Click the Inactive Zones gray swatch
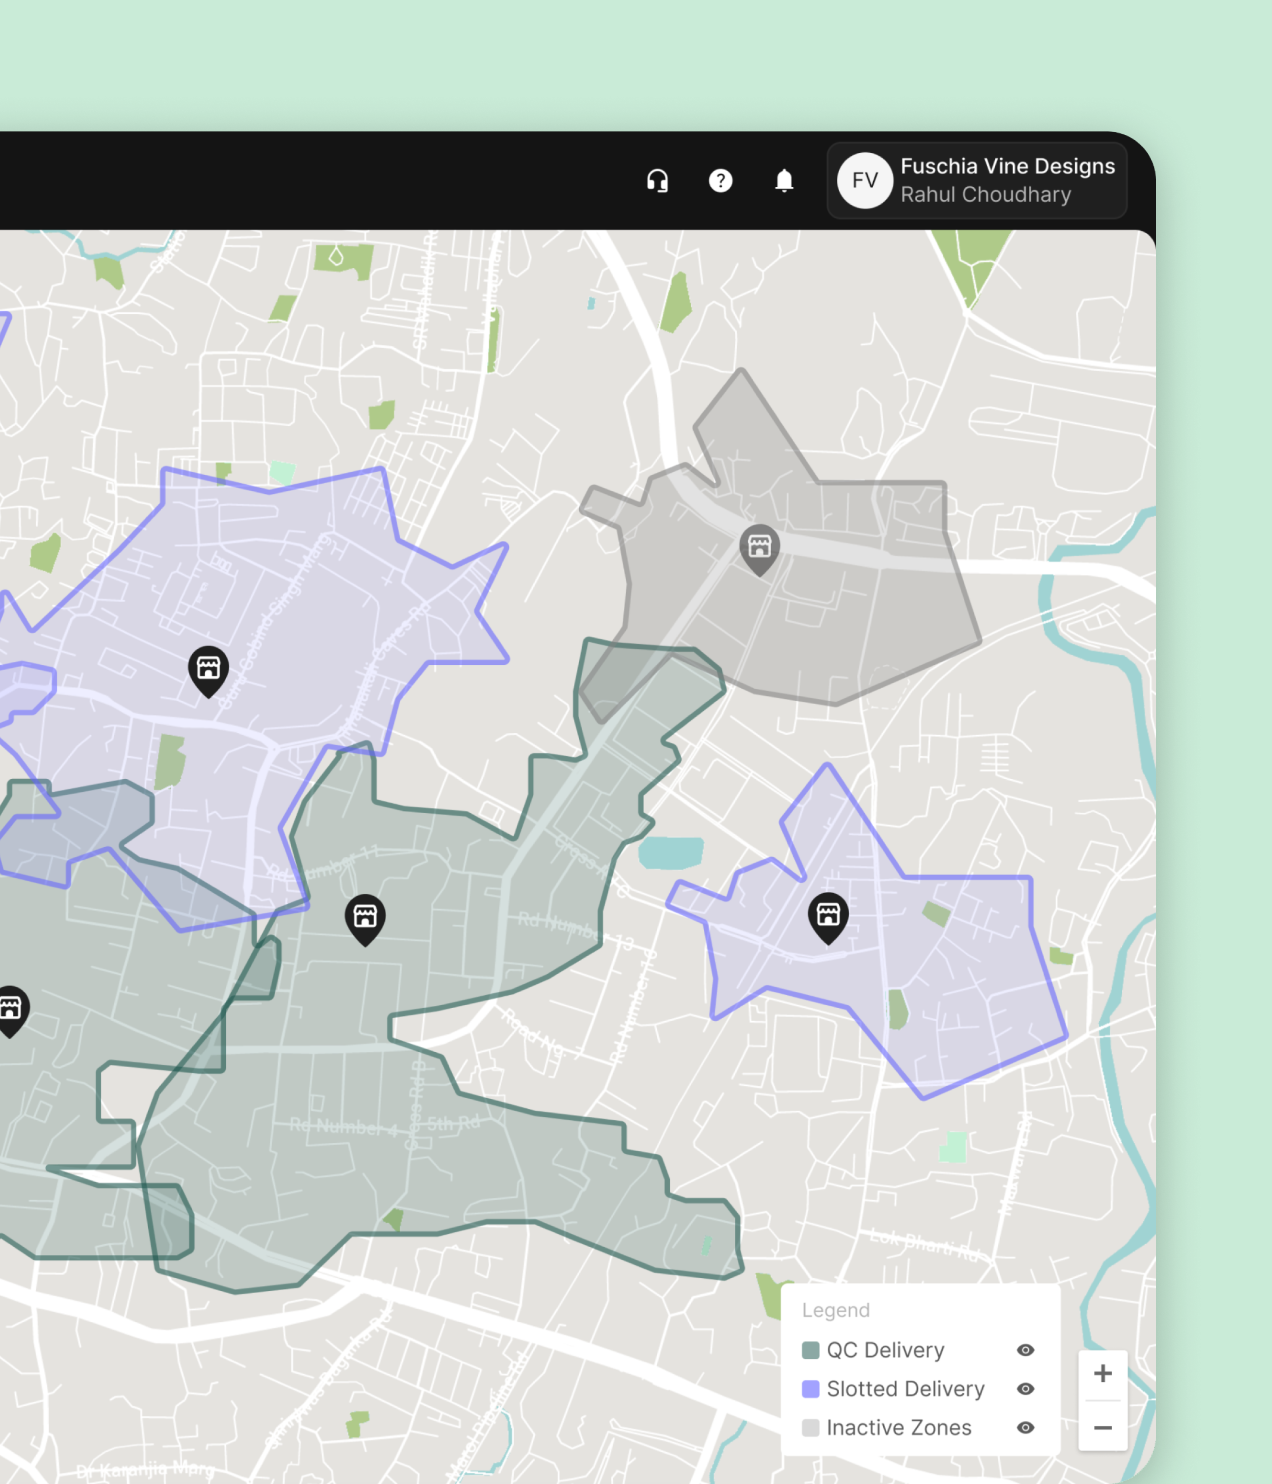The image size is (1272, 1484). point(811,1428)
